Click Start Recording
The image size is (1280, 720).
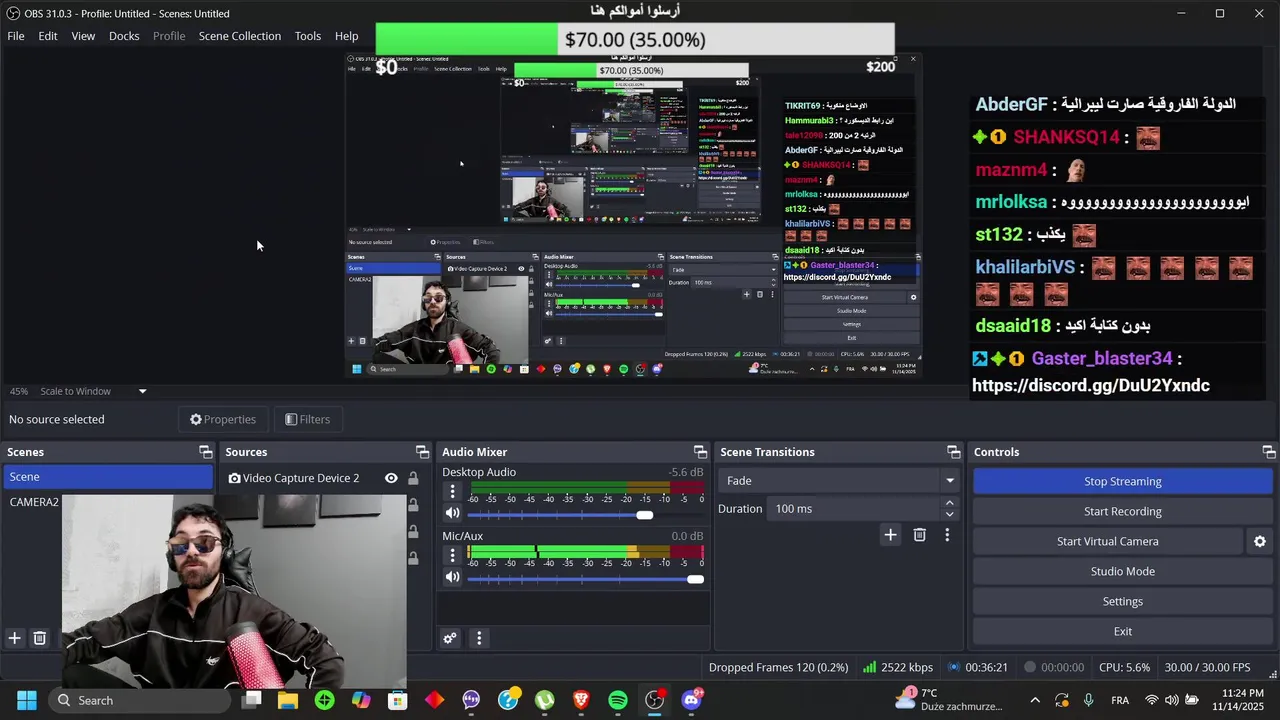pos(1122,511)
